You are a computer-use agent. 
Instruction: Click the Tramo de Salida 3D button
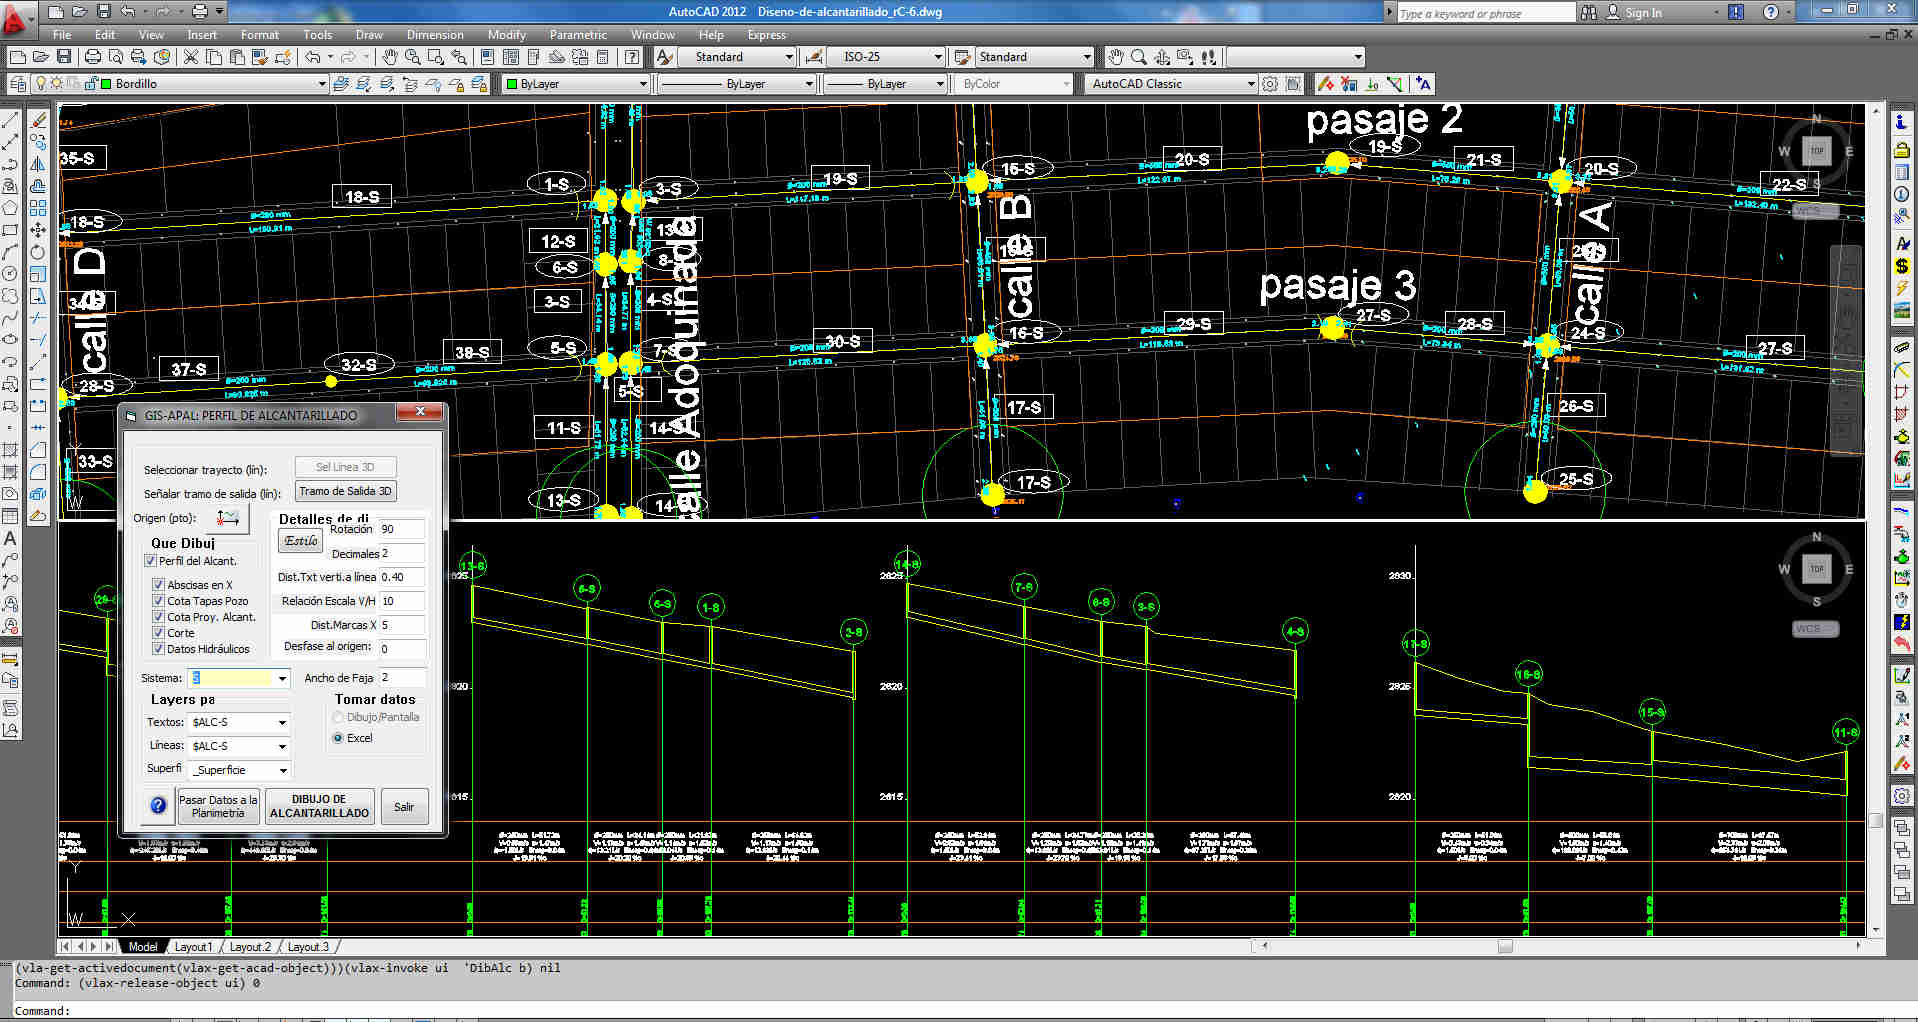(x=345, y=491)
